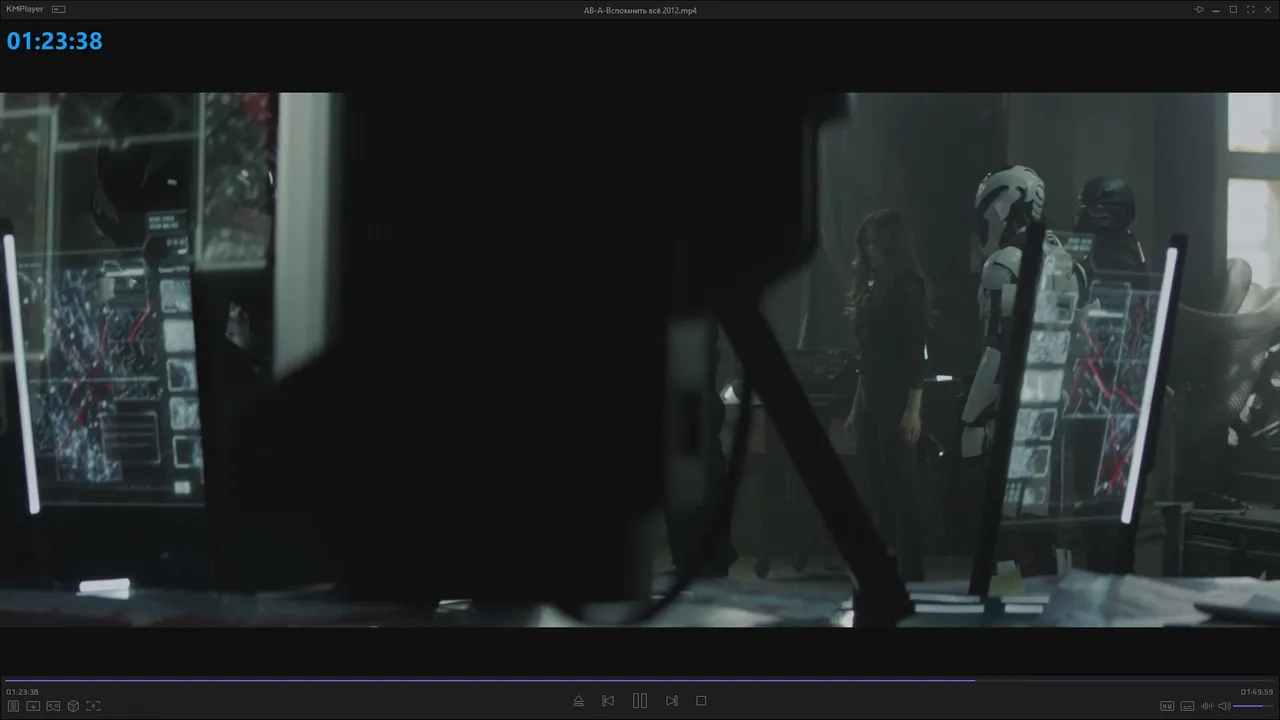This screenshot has width=1280, height=720.
Task: Skip to the previous track
Action: tap(608, 701)
